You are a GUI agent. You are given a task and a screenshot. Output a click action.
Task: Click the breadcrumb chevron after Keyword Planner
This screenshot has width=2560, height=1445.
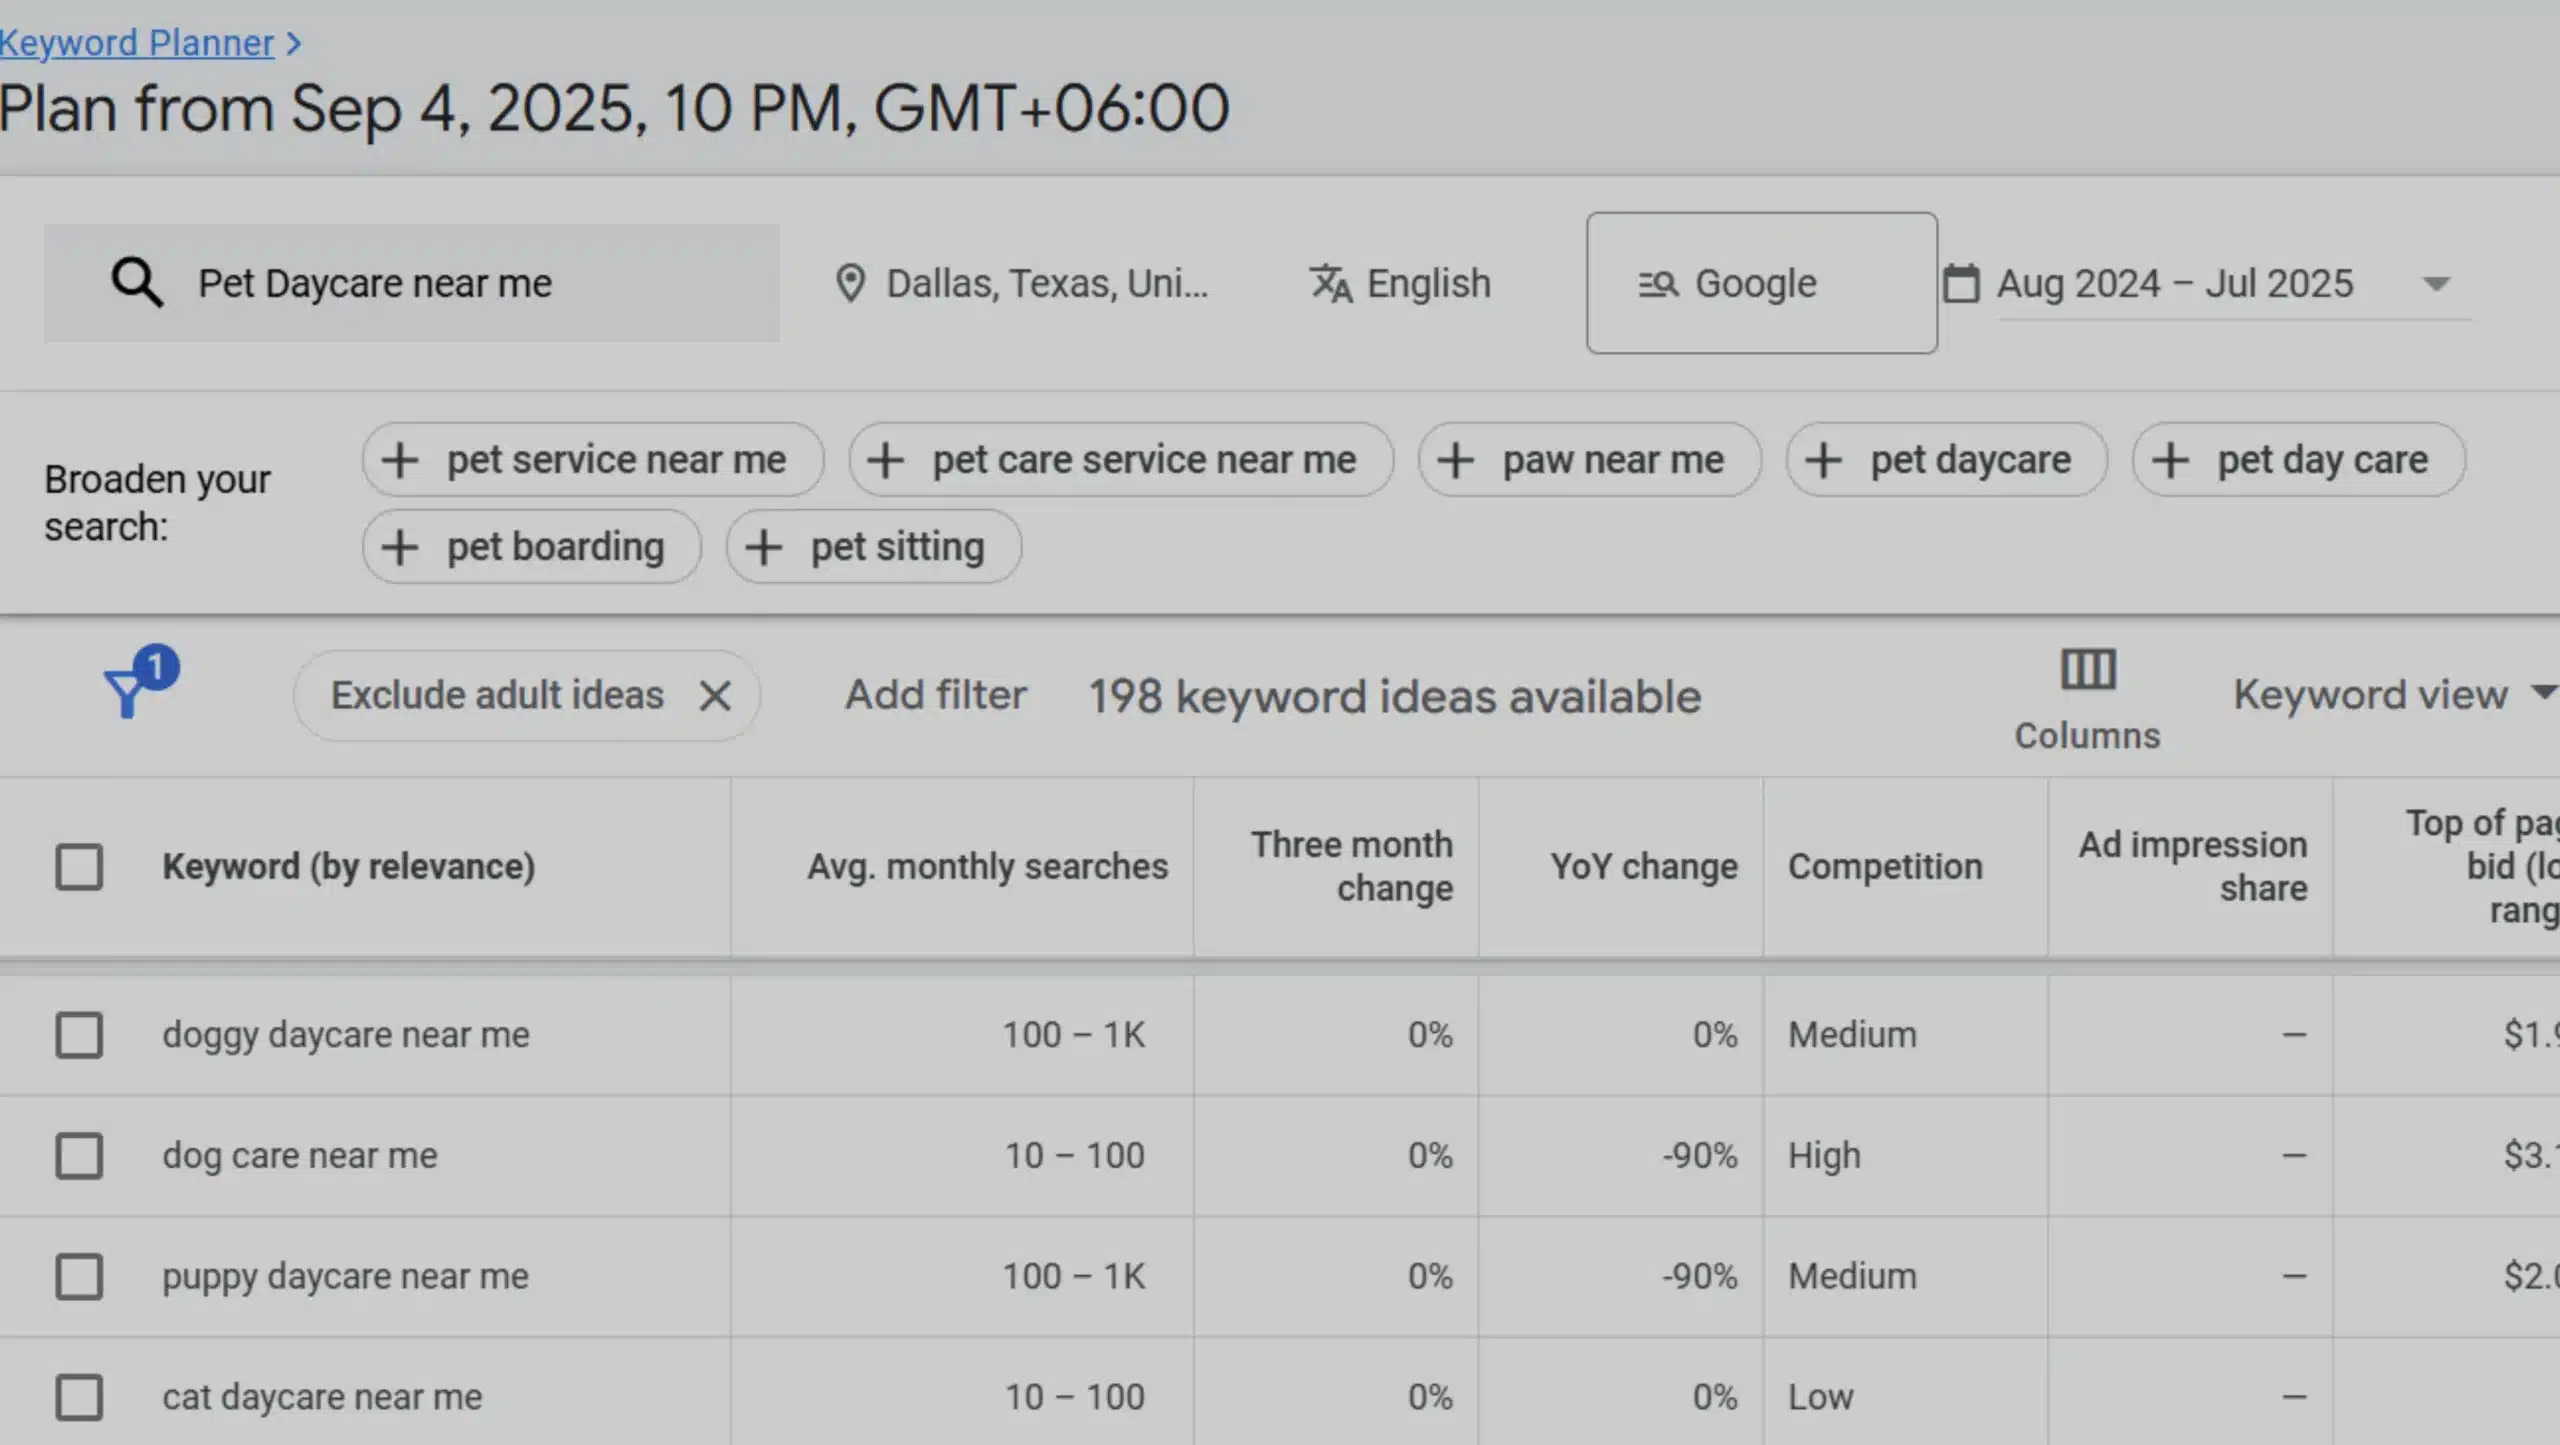293,44
